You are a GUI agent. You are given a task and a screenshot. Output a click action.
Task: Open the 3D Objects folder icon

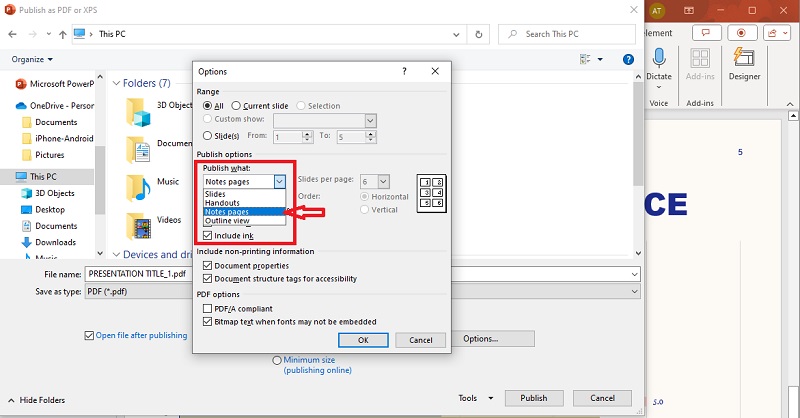138,112
